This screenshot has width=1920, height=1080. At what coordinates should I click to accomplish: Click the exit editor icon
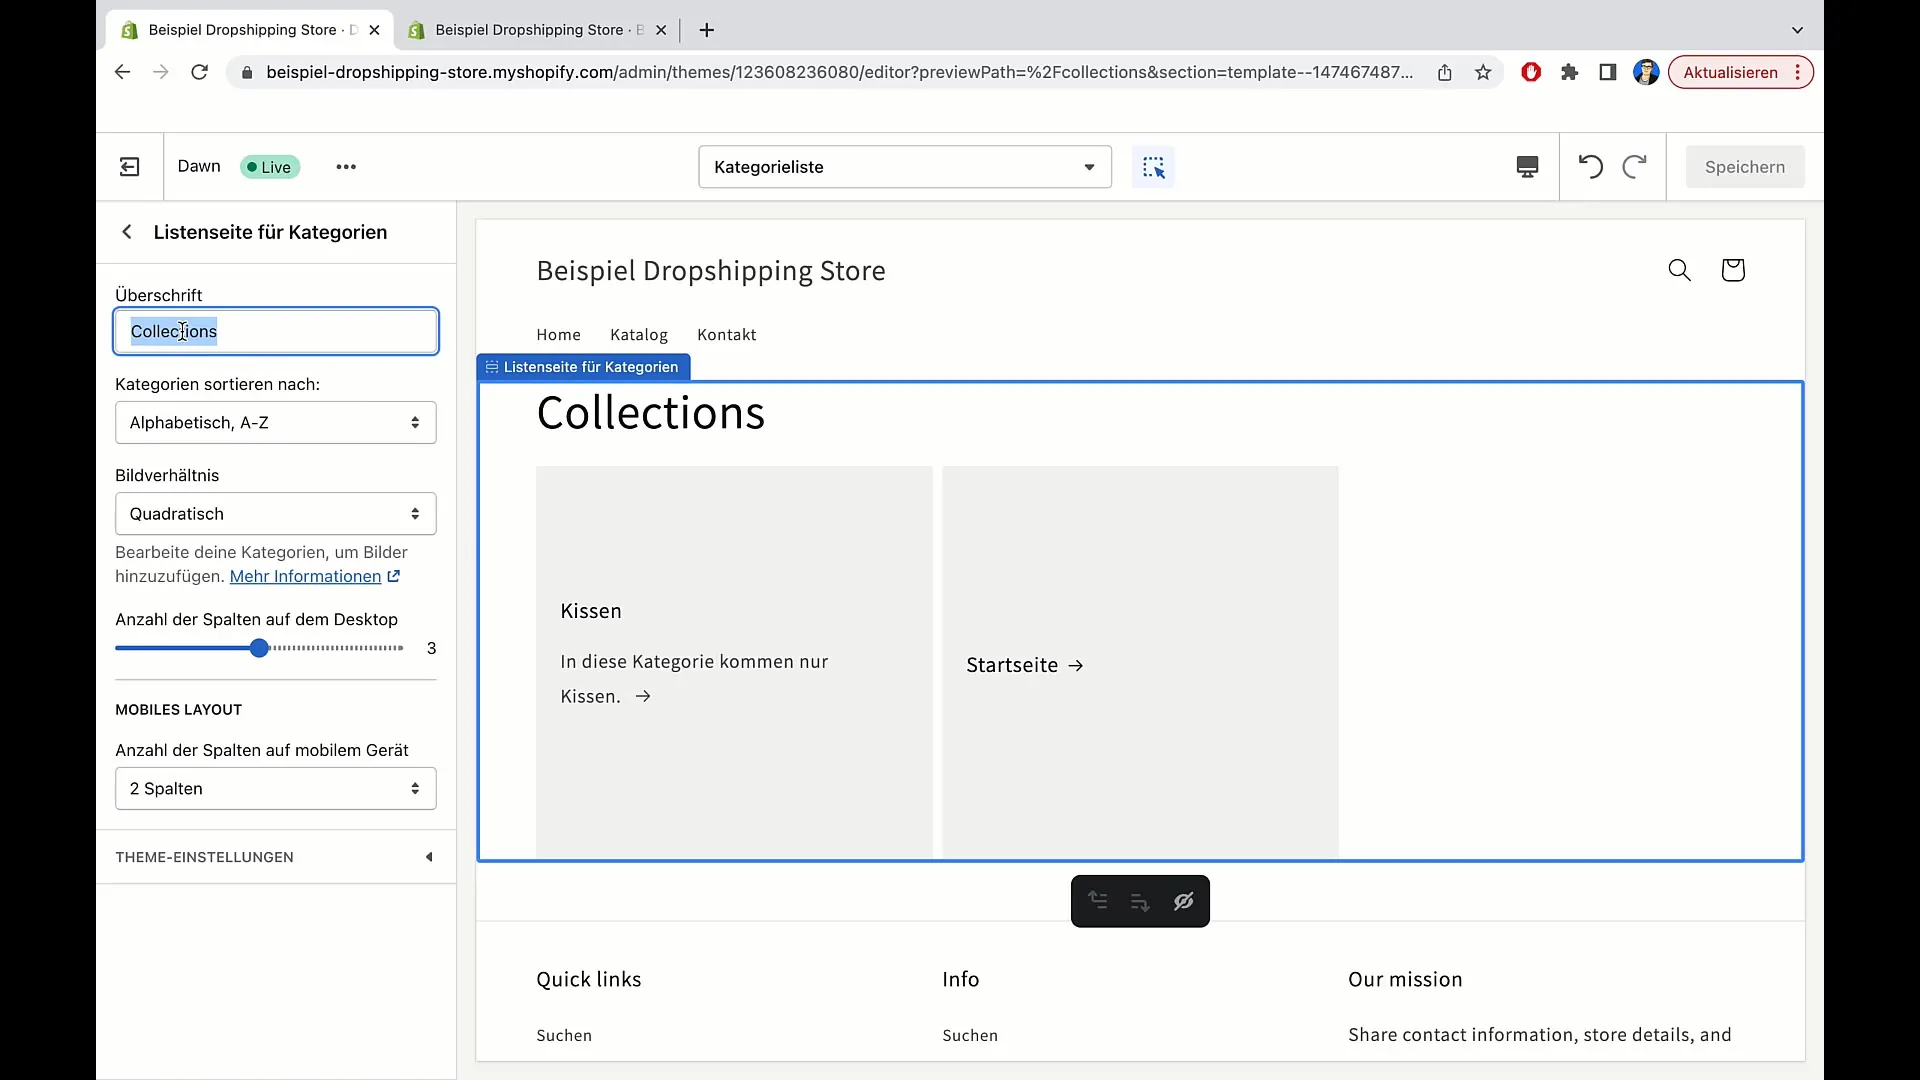[x=130, y=167]
